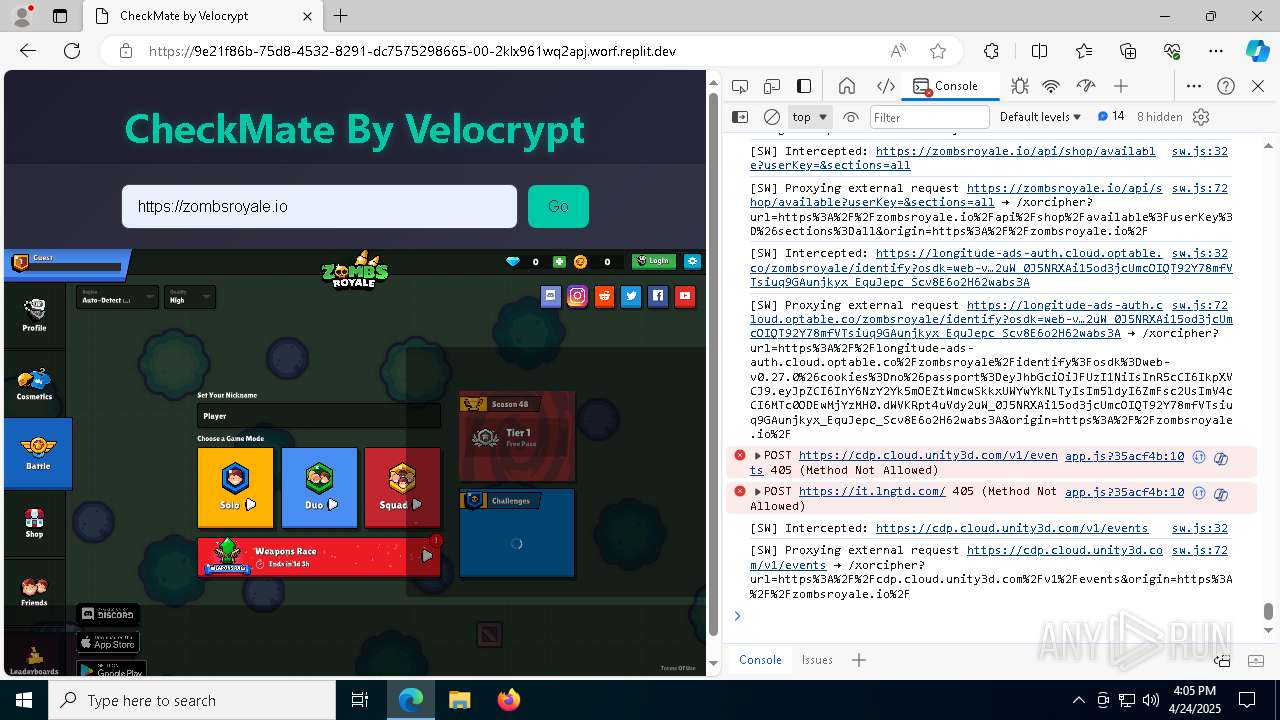Click the Twitter social icon
Image resolution: width=1280 pixels, height=720 pixels.
(630, 296)
